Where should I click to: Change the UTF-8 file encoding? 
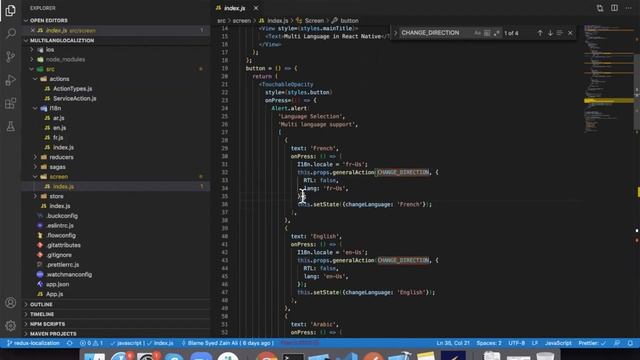pyautogui.click(x=516, y=343)
